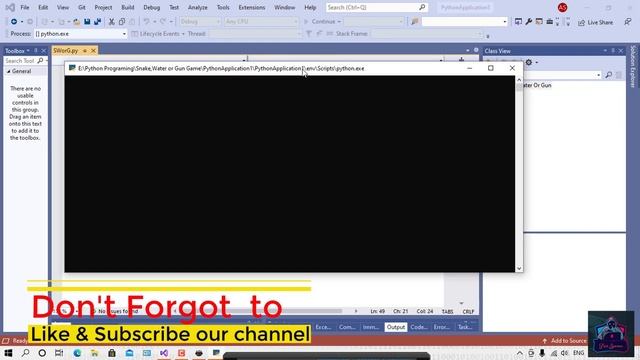Click the taskbar search icon
The height and width of the screenshot is (360, 640).
coord(25,353)
